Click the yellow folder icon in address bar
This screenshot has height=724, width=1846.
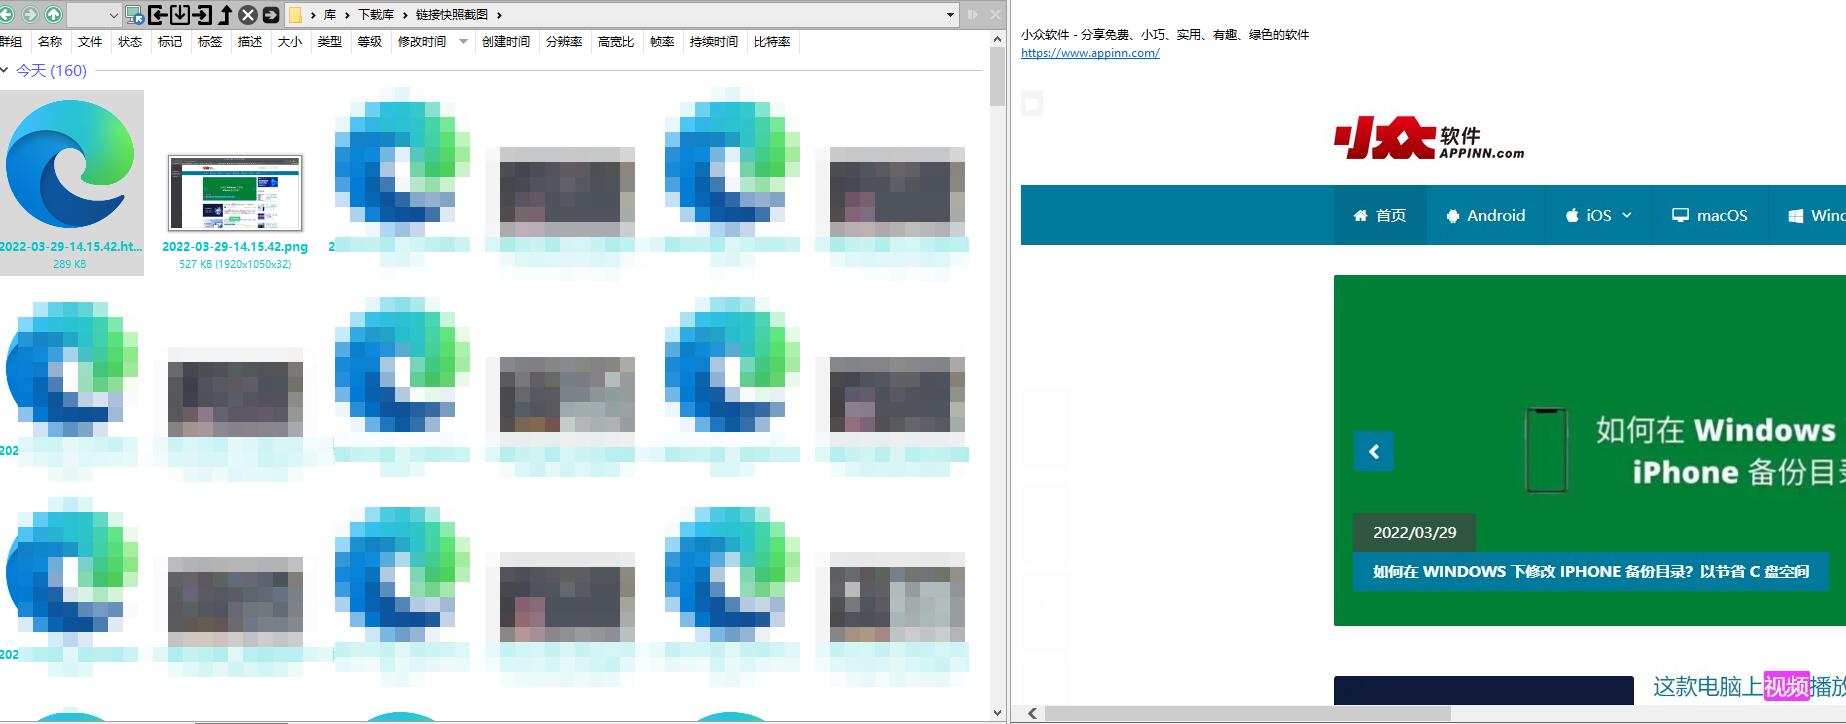tap(295, 14)
